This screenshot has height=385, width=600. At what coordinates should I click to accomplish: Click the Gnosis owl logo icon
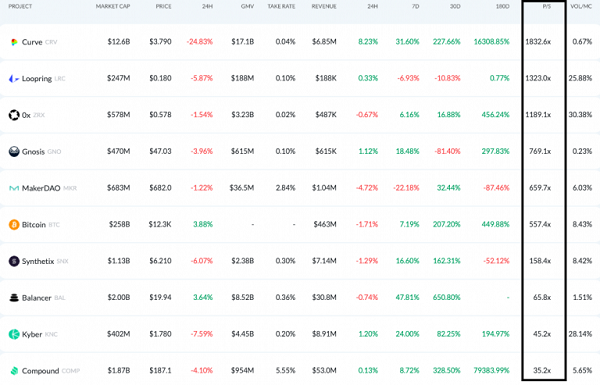[14, 152]
